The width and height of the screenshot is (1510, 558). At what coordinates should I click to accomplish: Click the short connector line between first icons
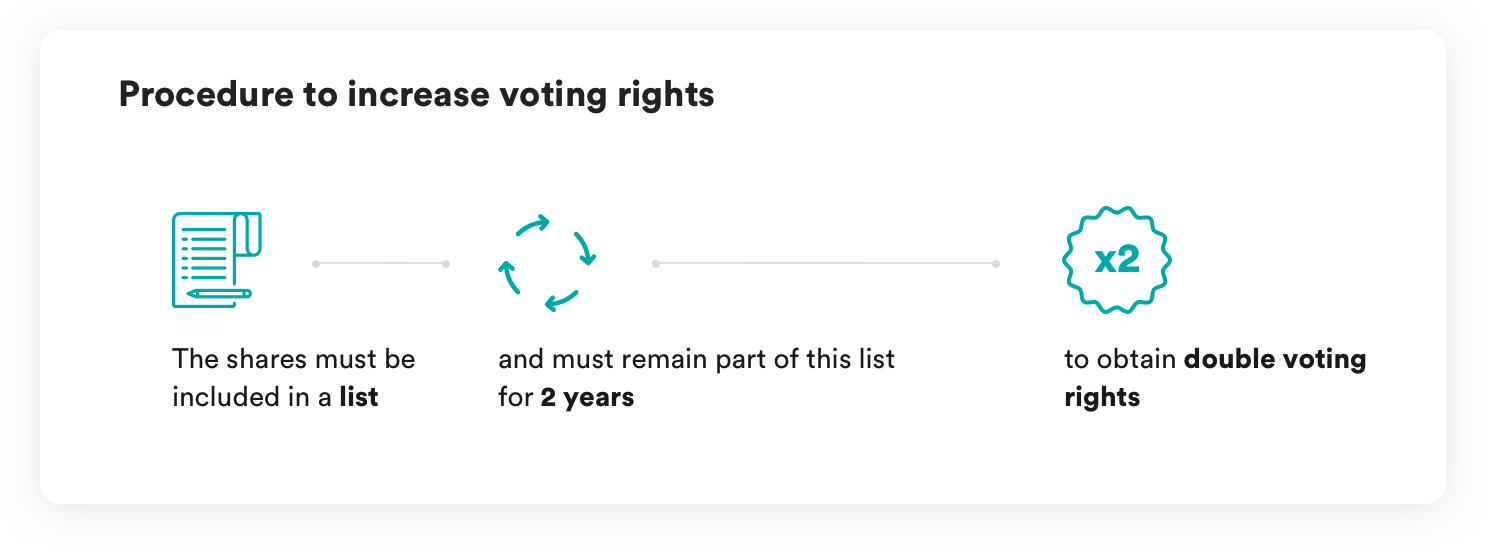(381, 264)
